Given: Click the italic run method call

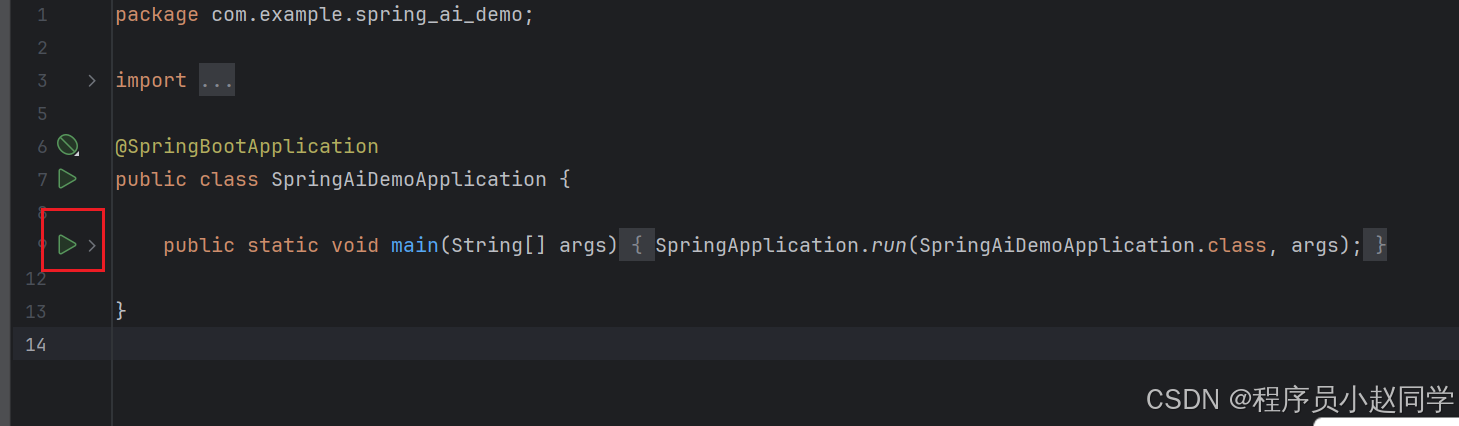Looking at the screenshot, I should point(888,245).
